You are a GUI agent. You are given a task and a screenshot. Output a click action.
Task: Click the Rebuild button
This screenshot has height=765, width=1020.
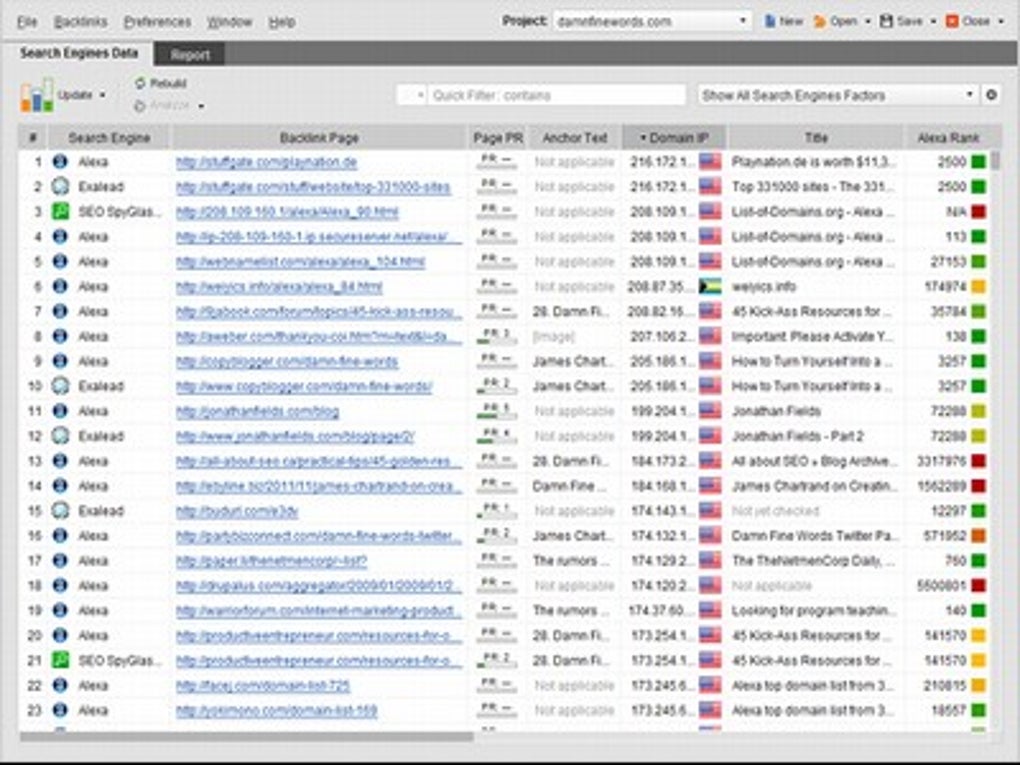pos(161,83)
